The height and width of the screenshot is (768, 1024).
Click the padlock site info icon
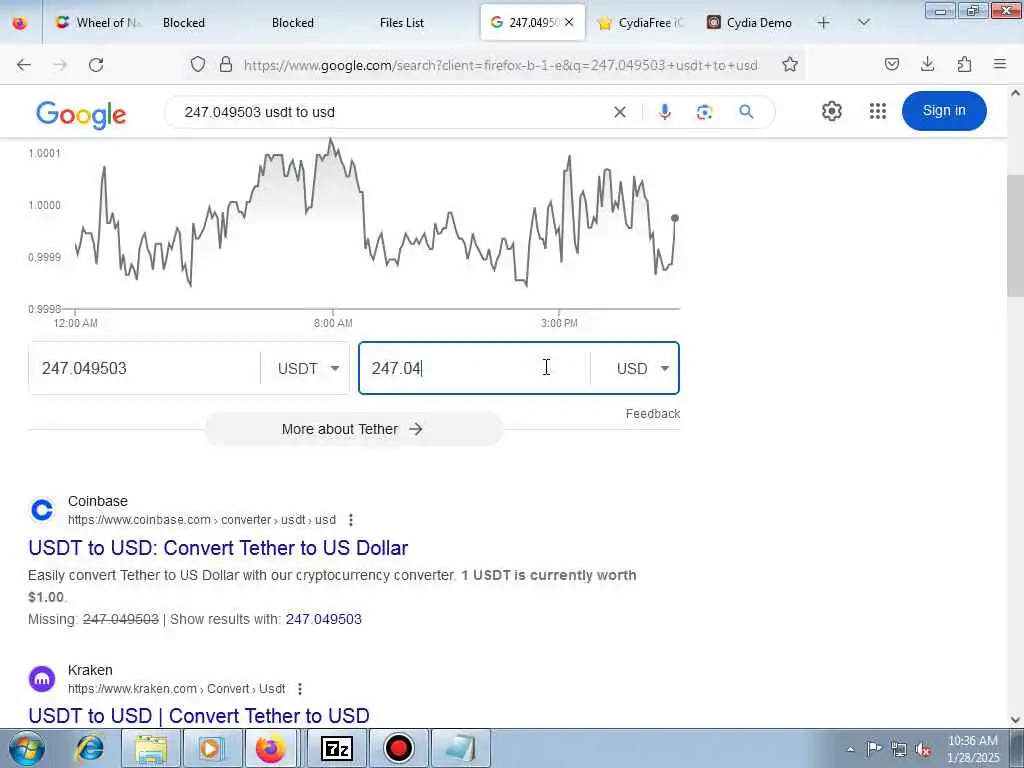click(226, 64)
